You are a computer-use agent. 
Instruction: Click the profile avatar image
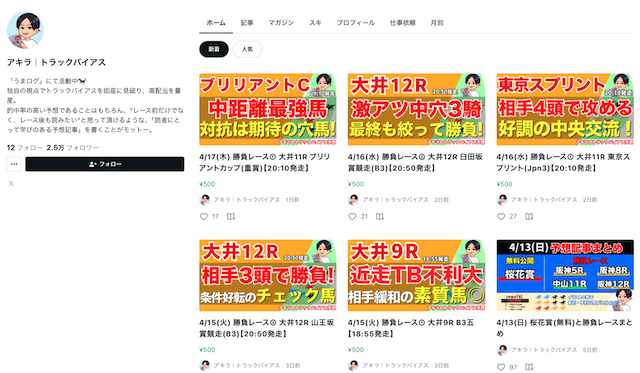tap(25, 31)
